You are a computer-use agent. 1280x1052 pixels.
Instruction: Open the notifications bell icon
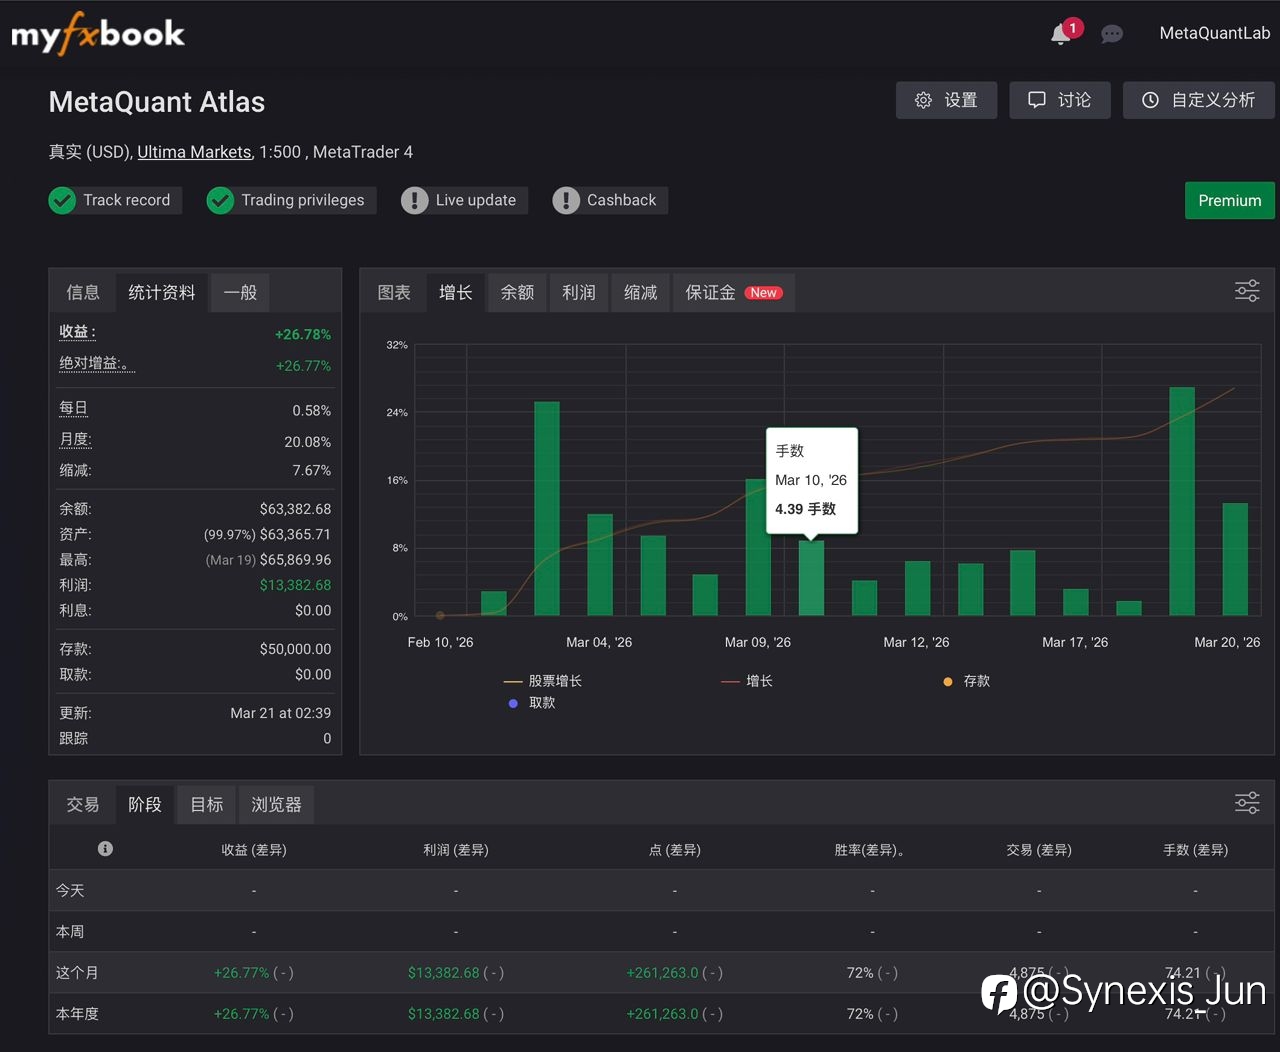[x=1062, y=34]
